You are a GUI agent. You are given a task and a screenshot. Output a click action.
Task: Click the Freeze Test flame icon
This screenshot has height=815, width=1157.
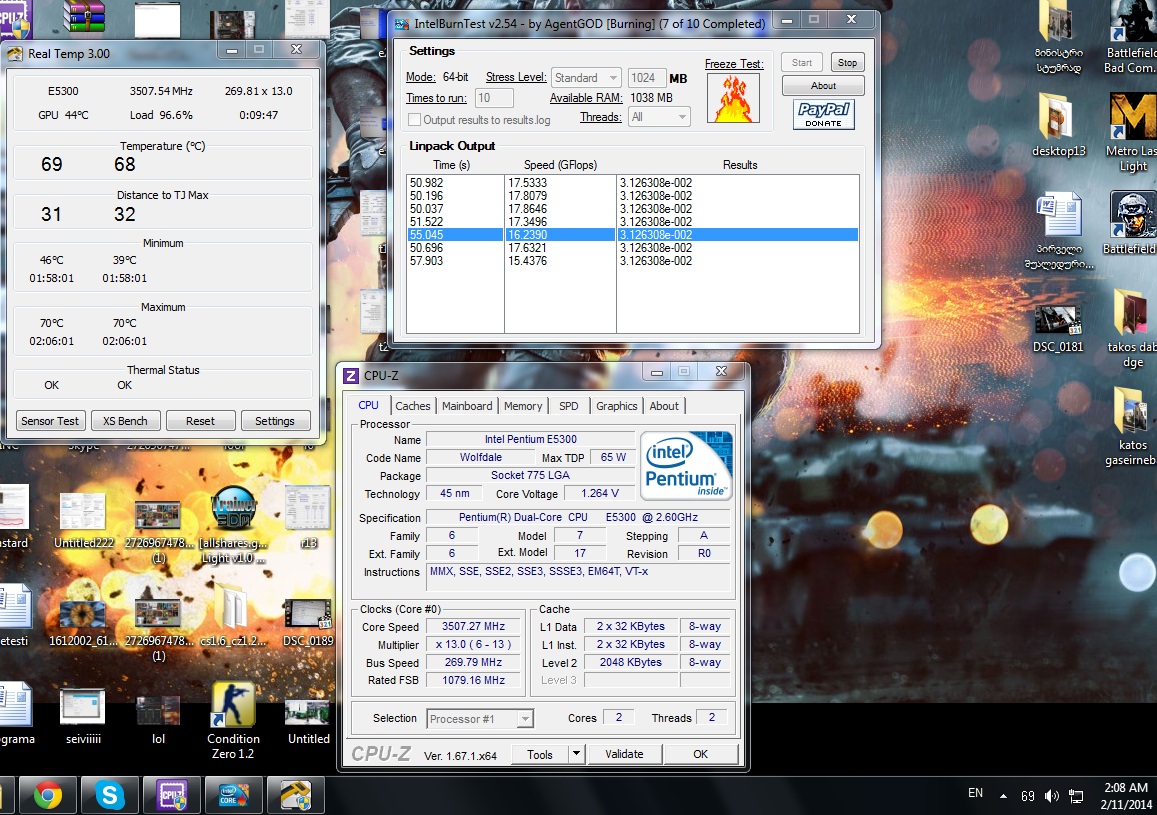coord(733,98)
